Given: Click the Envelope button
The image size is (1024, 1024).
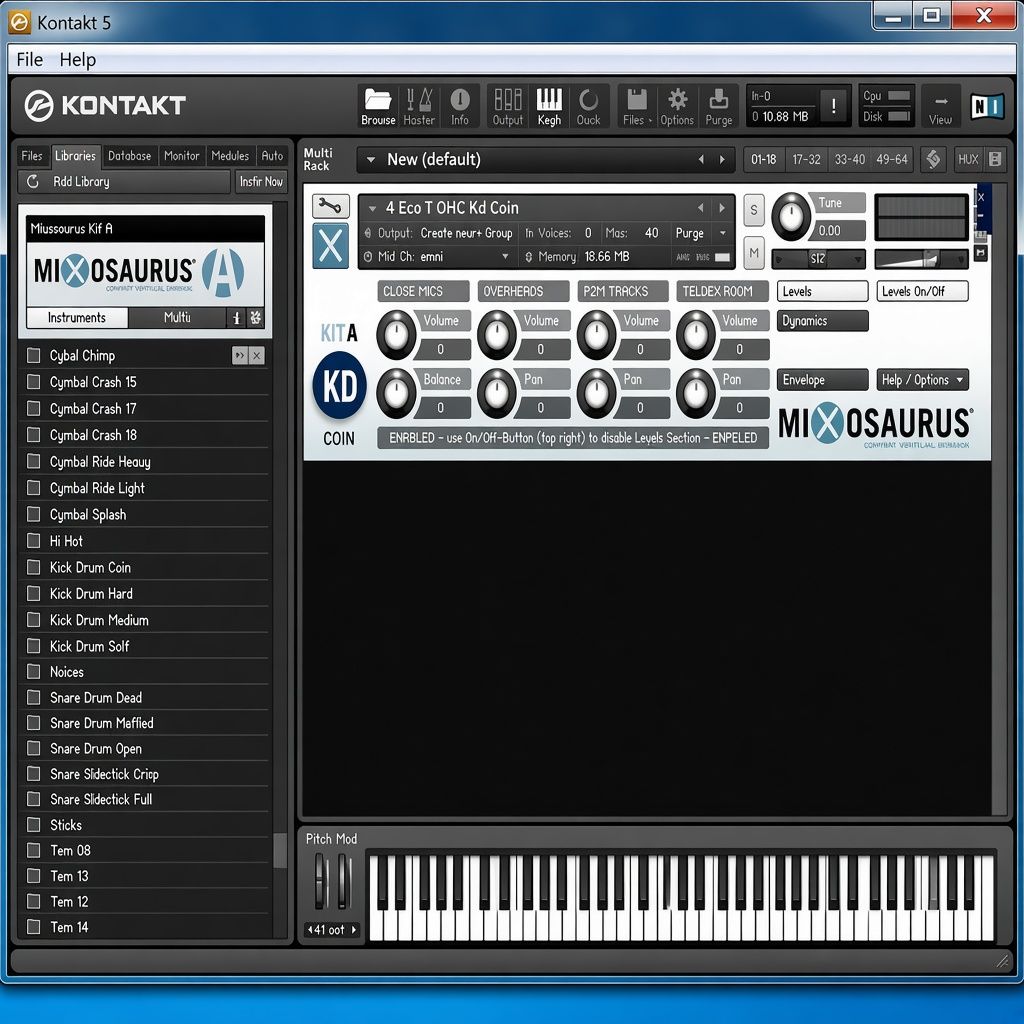Looking at the screenshot, I should [822, 379].
